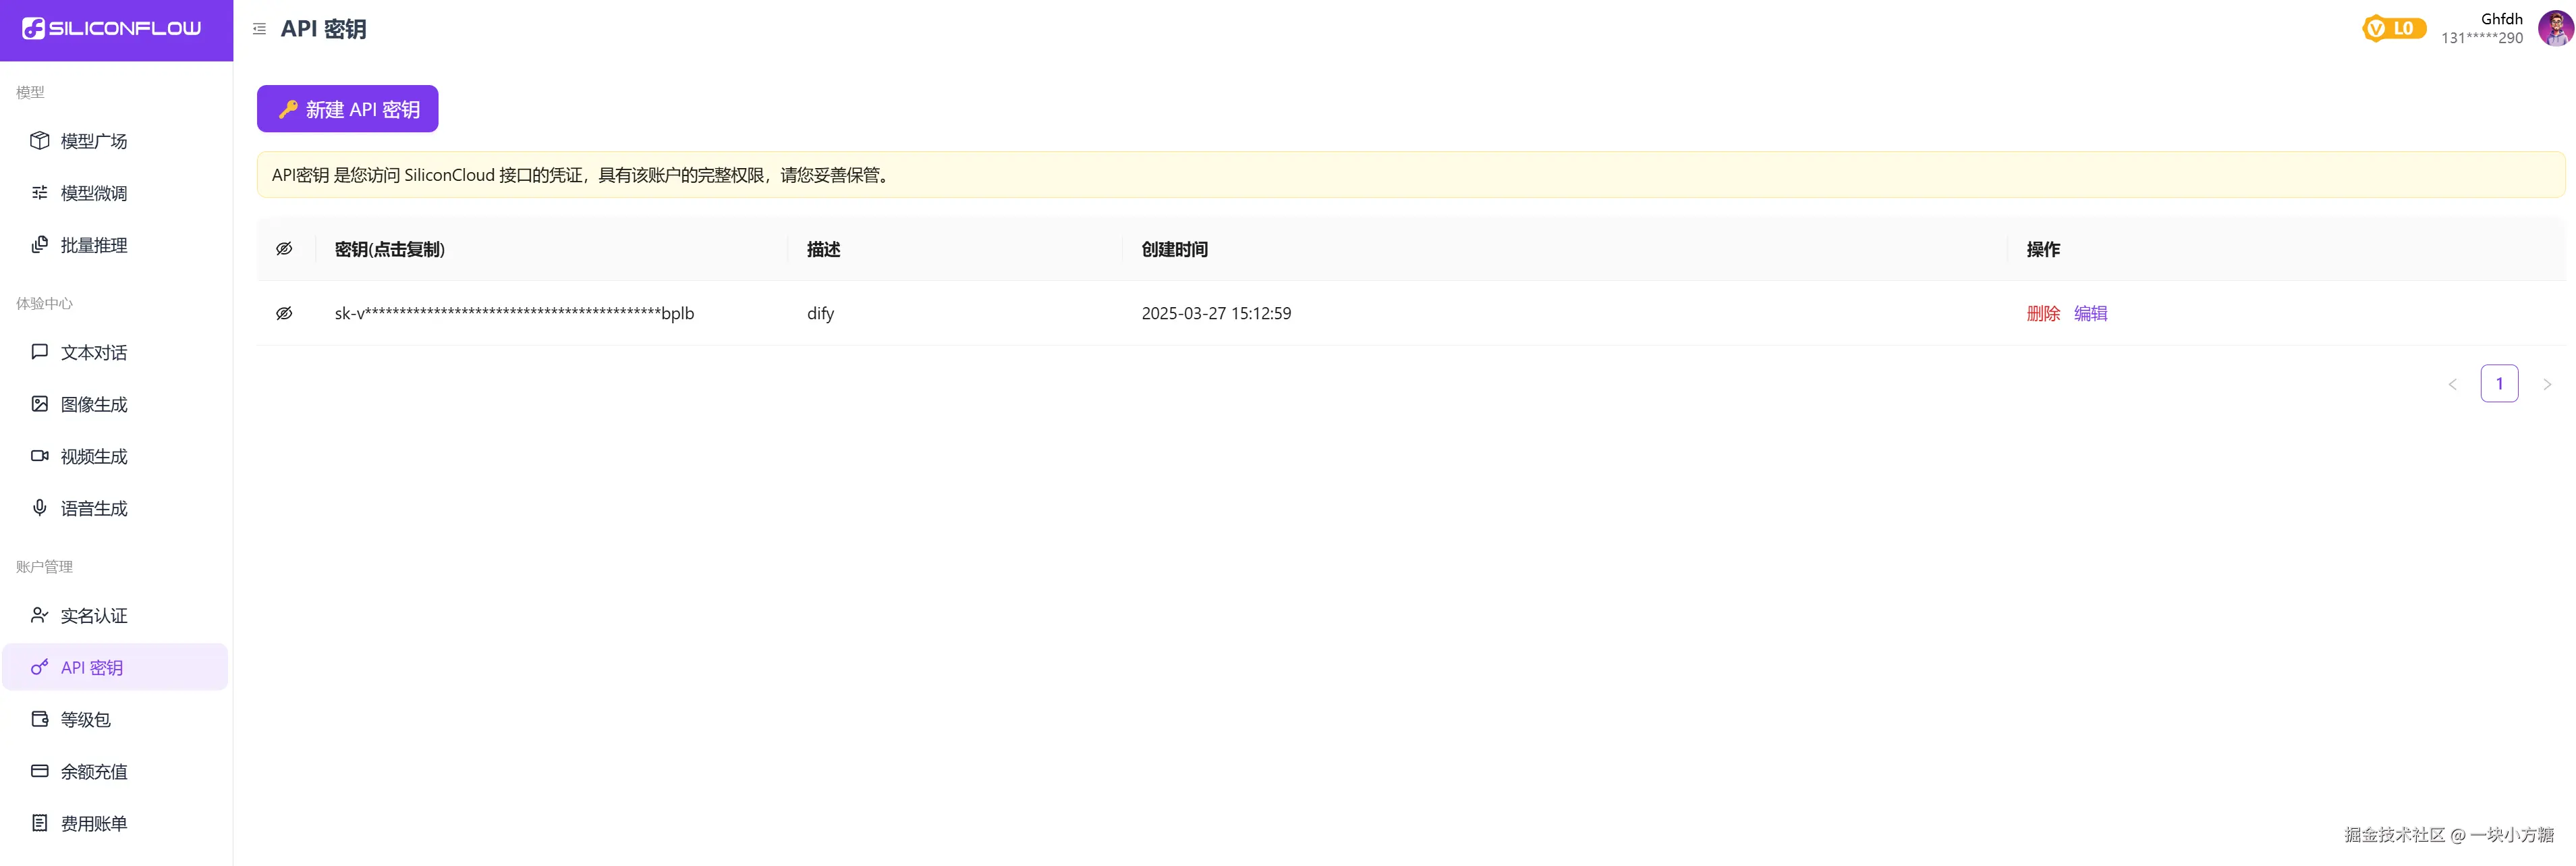Click the 语音生成 microphone icon
This screenshot has height=866, width=2576.
(x=40, y=508)
